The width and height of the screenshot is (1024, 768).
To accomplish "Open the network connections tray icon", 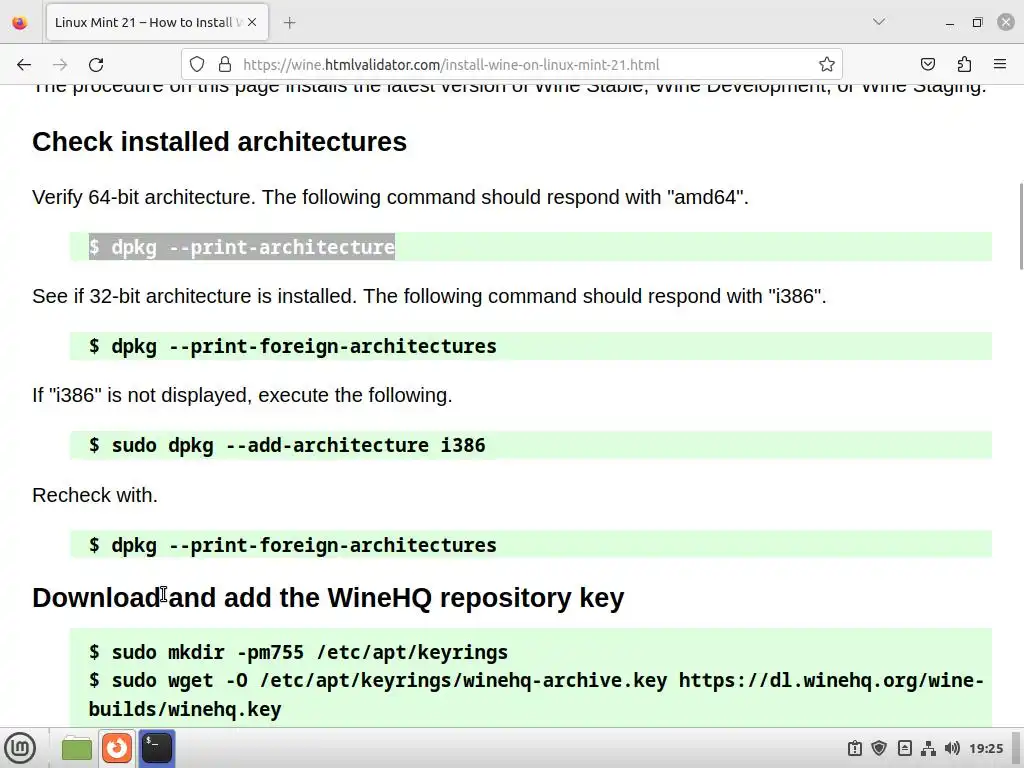I will 928,748.
